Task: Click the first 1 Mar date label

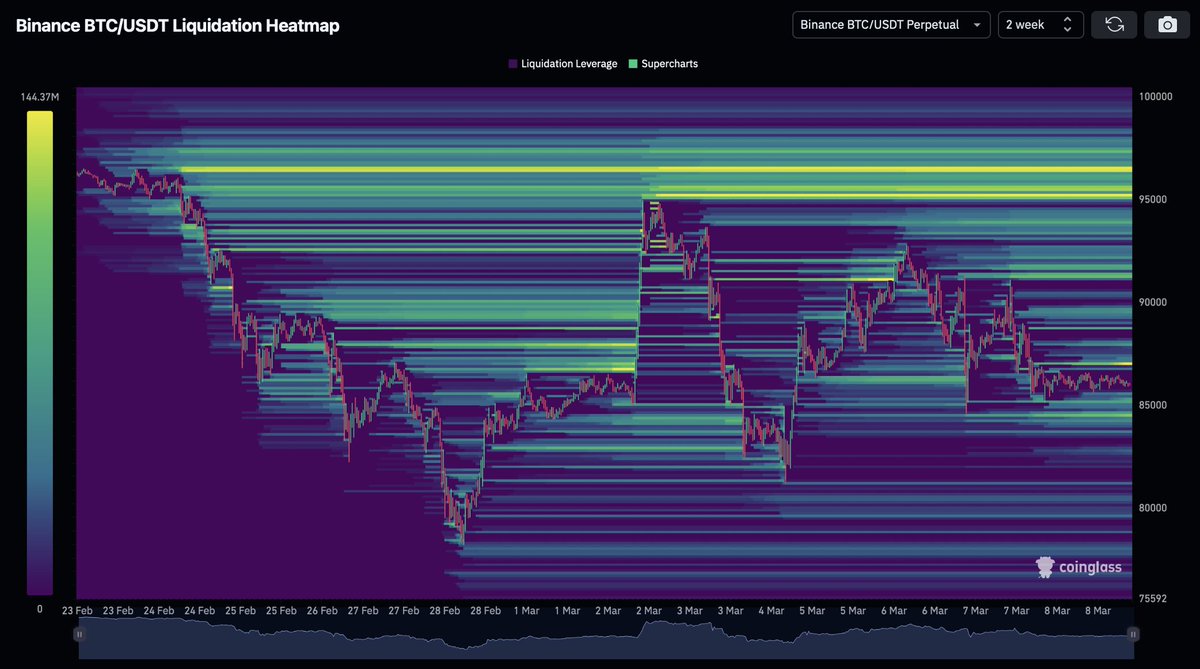Action: coord(526,610)
